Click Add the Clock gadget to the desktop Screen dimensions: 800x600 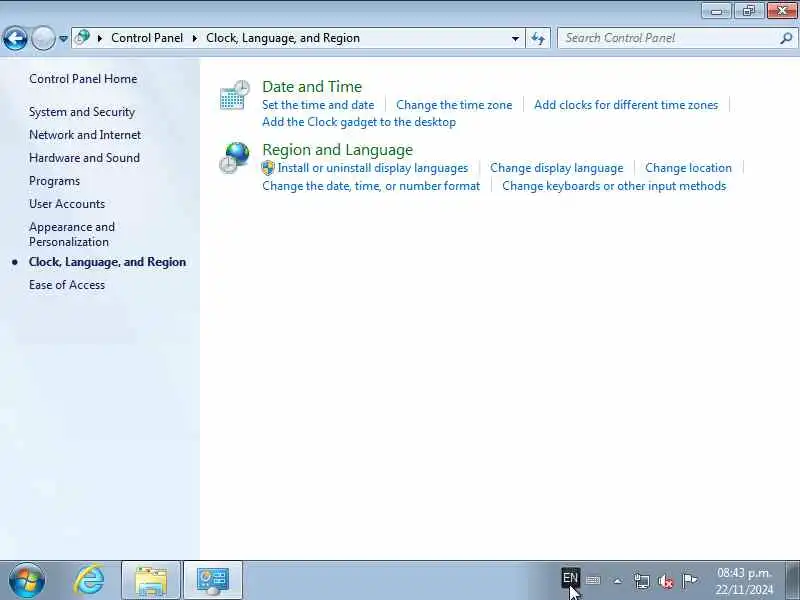359,122
